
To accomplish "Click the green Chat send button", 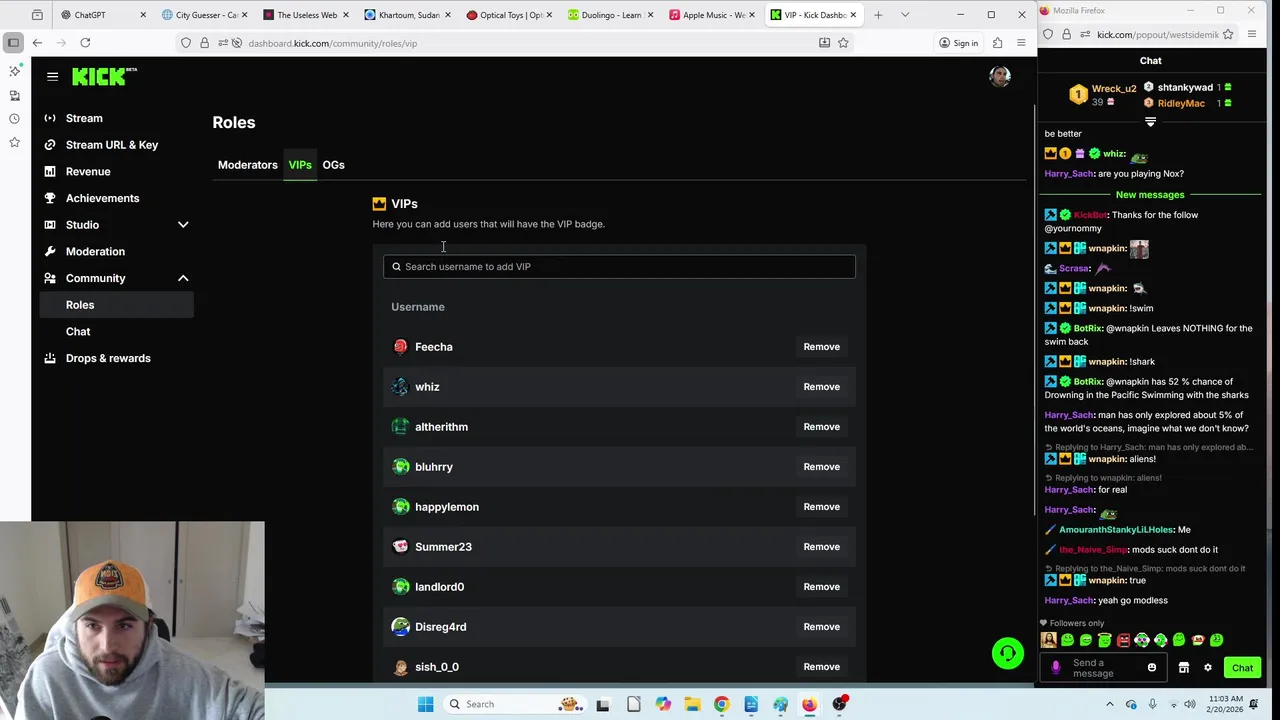I will click(x=1242, y=668).
